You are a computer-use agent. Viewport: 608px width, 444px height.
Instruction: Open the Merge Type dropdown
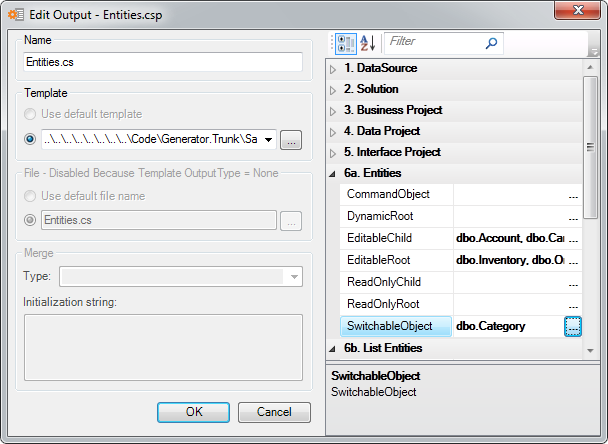pyautogui.click(x=294, y=276)
